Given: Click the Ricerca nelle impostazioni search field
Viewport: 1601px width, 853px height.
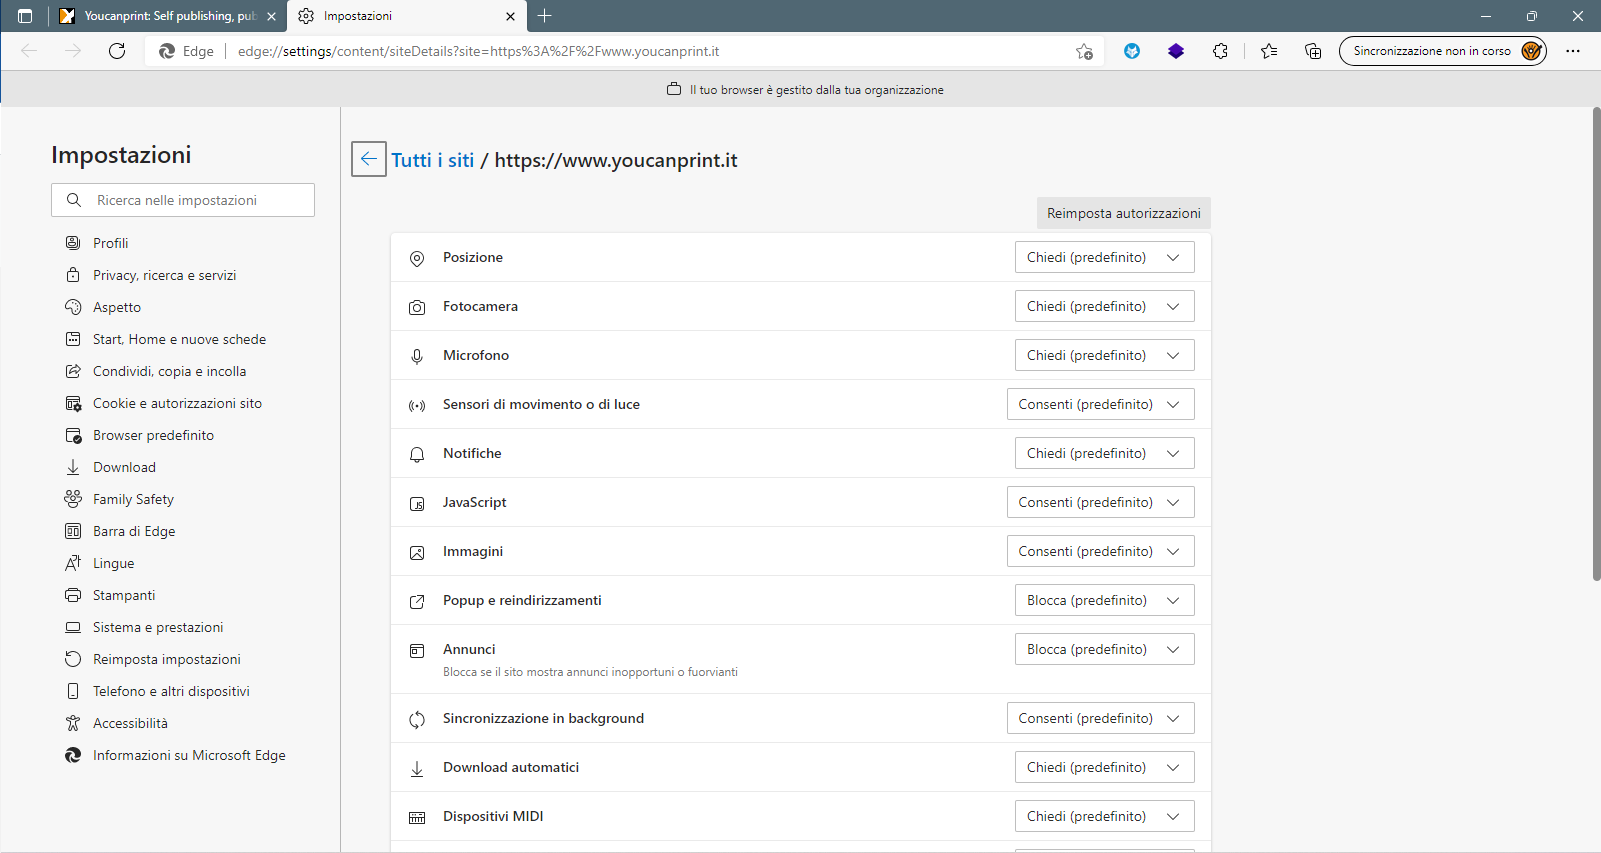Looking at the screenshot, I should 183,200.
